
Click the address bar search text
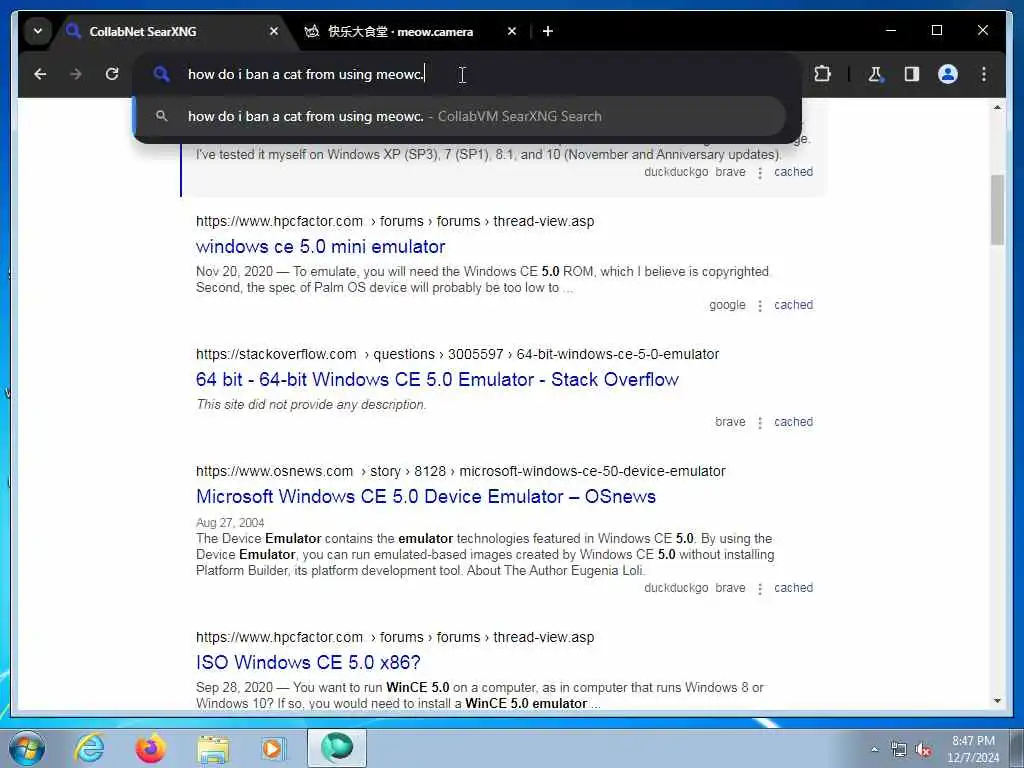click(x=306, y=74)
